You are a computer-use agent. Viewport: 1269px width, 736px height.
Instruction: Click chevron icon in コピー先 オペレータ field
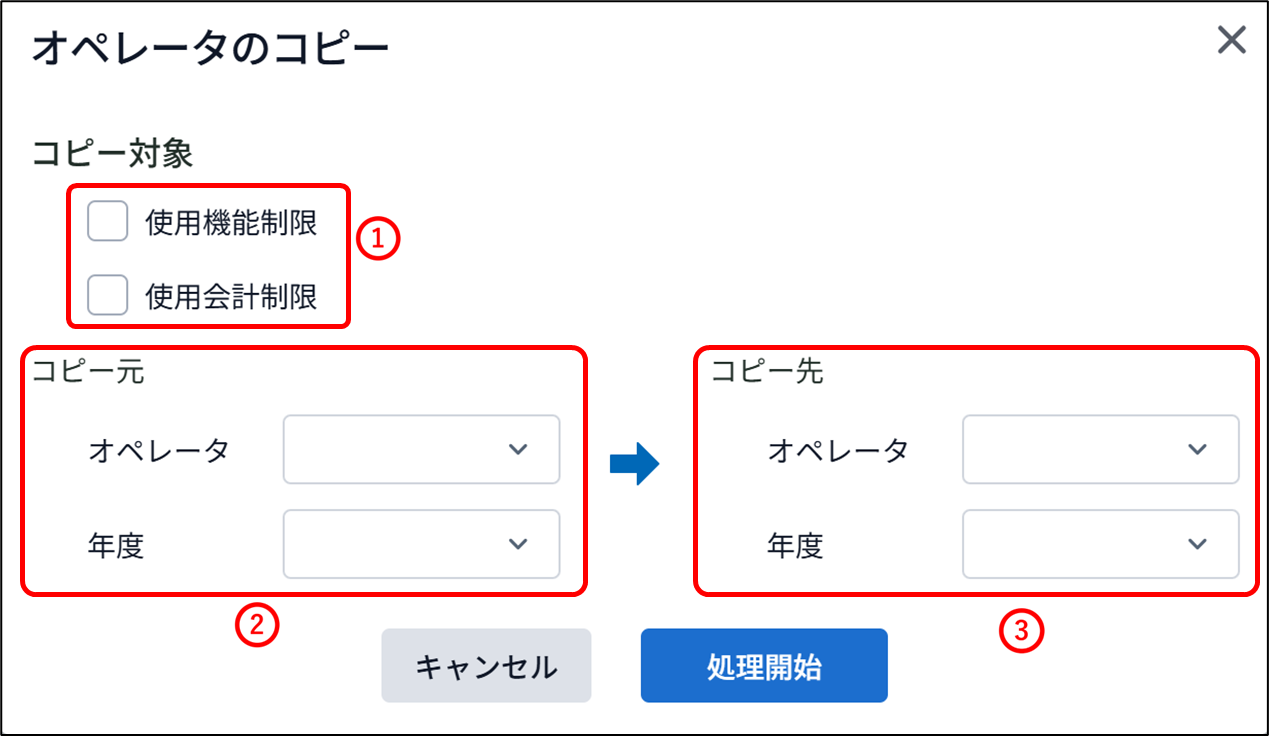click(1197, 450)
